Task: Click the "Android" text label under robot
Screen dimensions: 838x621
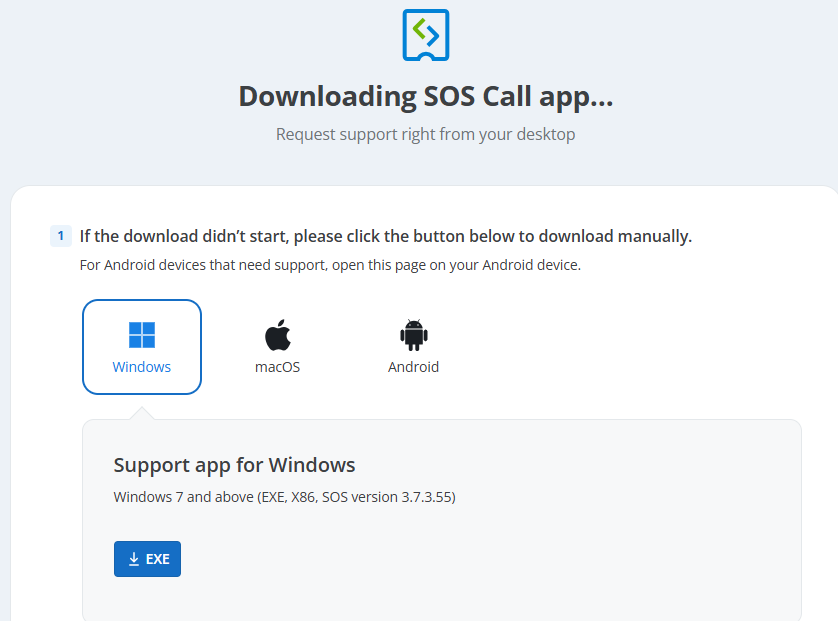Action: [414, 367]
